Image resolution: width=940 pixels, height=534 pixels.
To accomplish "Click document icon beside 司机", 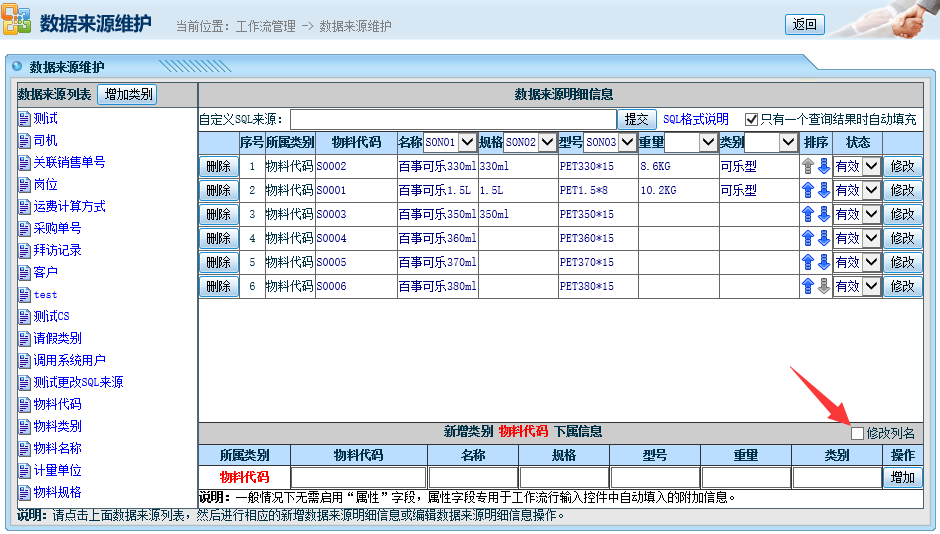I will pos(25,141).
